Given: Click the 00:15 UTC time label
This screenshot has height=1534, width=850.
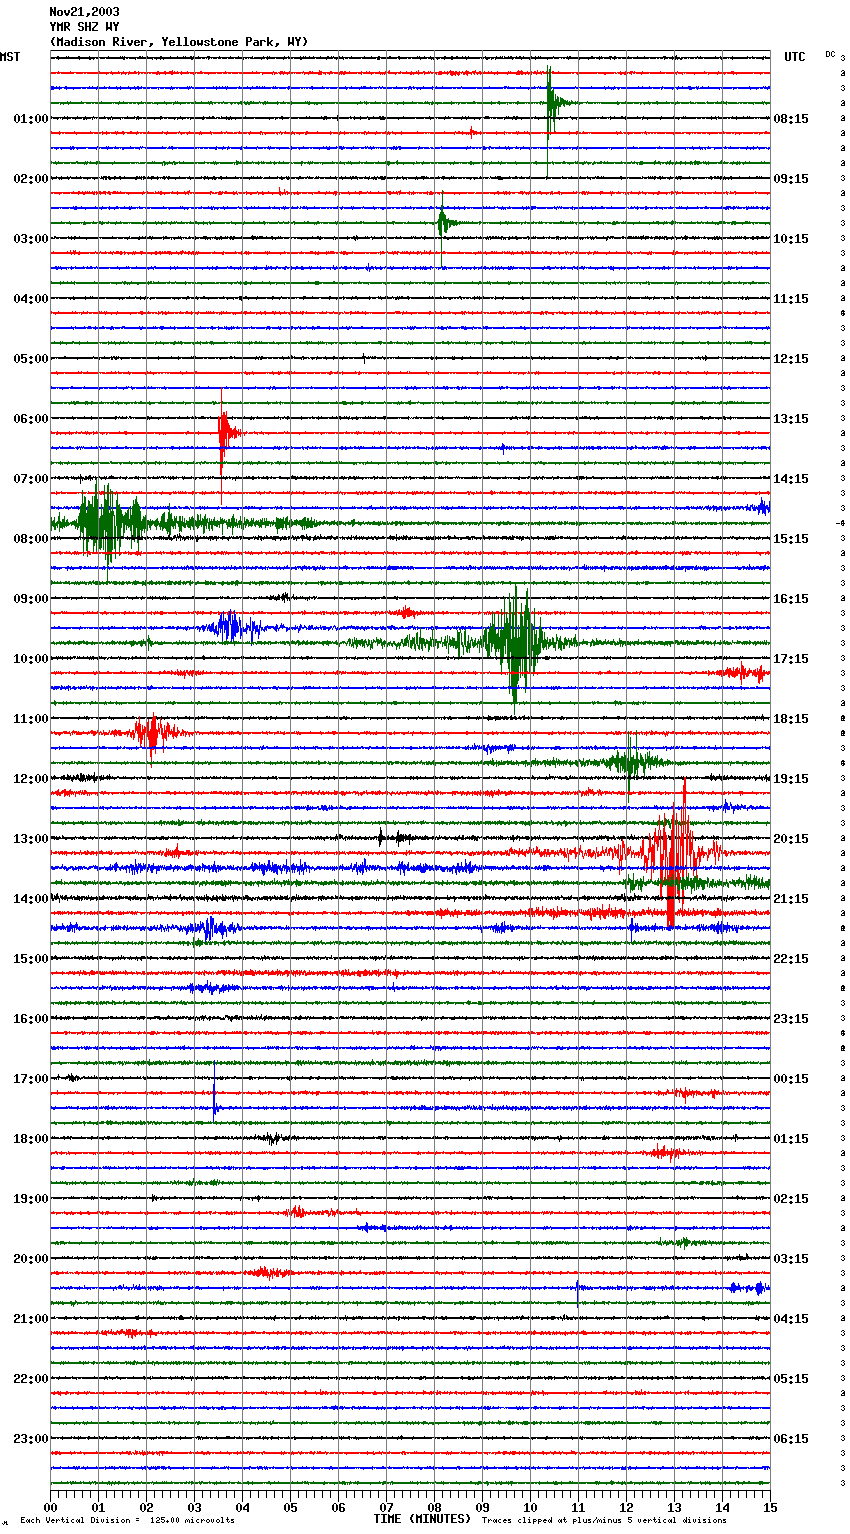Looking at the screenshot, I should point(791,1079).
